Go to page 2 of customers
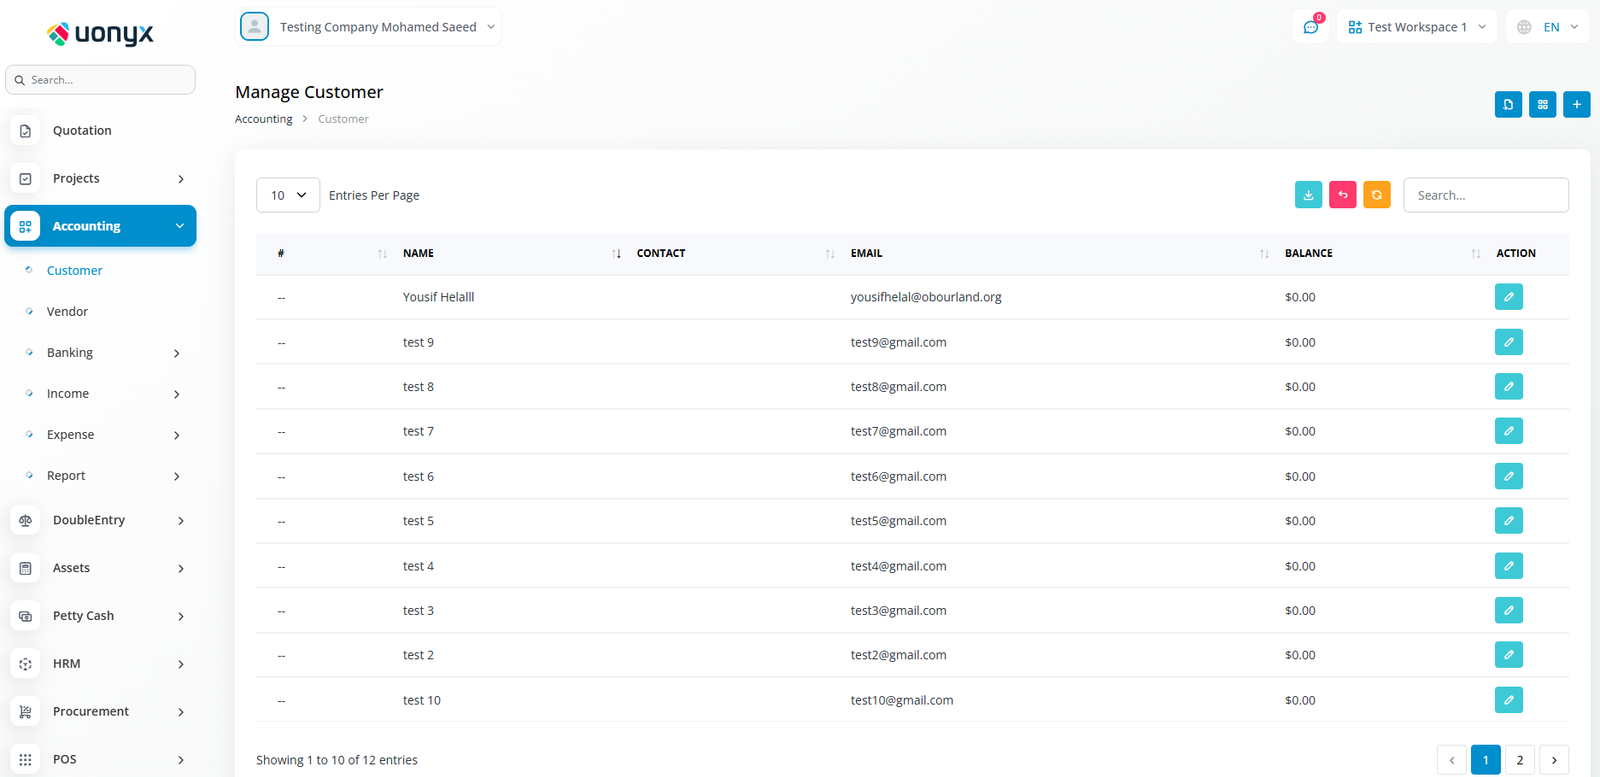1600x777 pixels. (1519, 760)
